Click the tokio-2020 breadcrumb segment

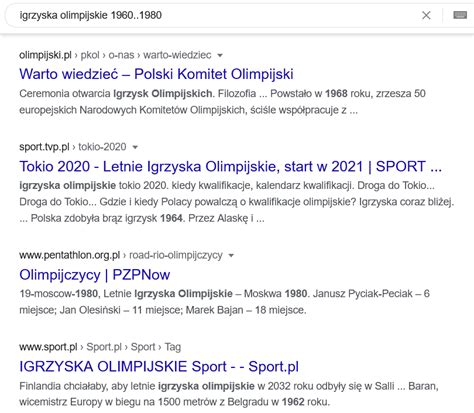[102, 147]
